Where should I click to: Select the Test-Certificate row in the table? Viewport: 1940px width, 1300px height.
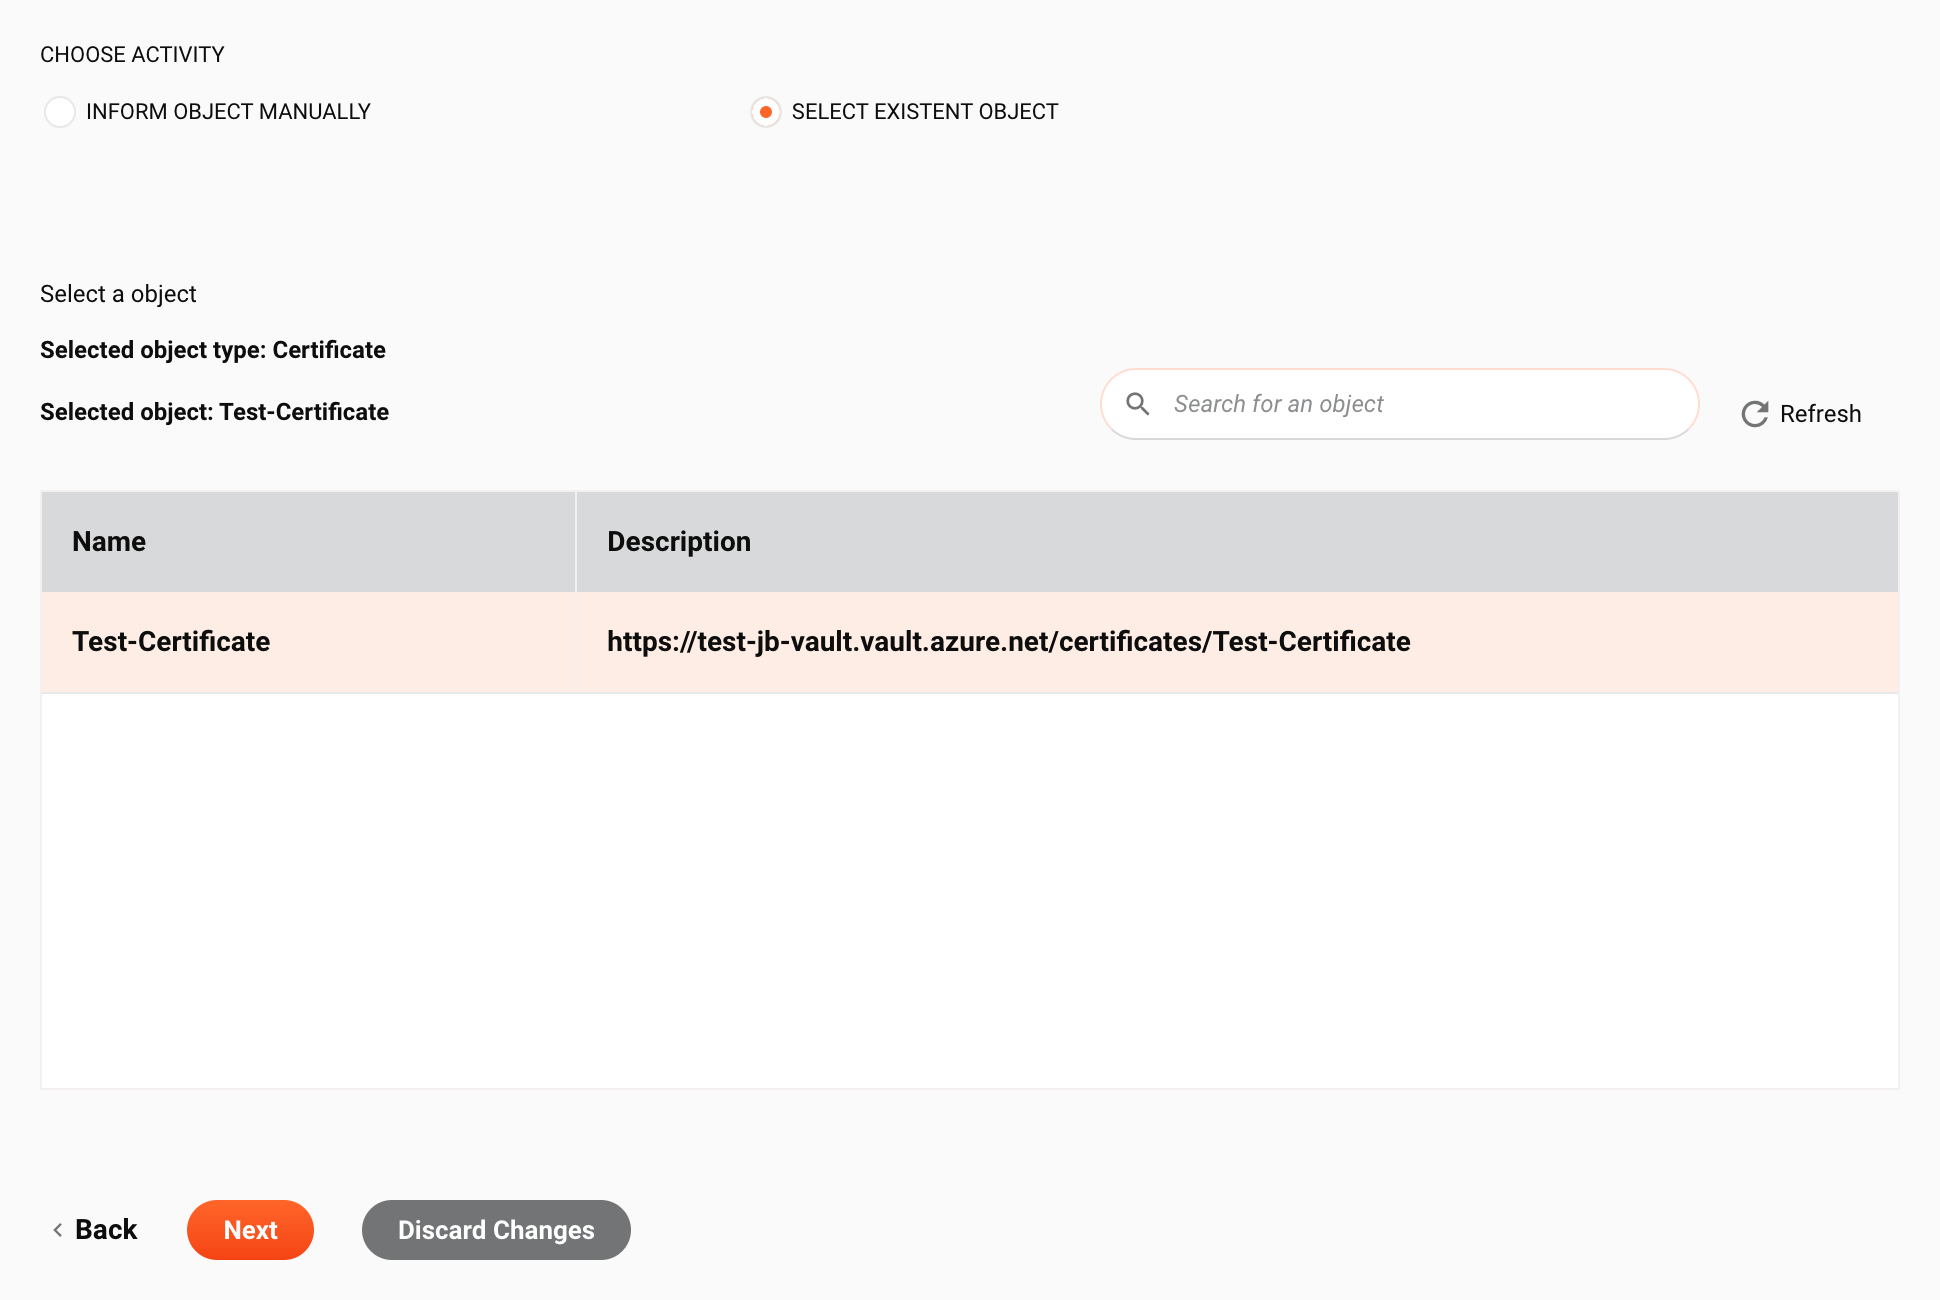pos(969,641)
